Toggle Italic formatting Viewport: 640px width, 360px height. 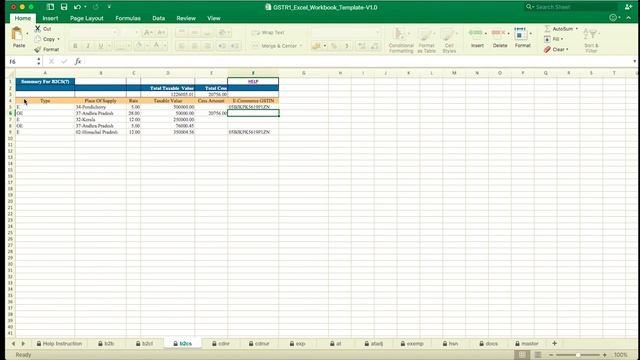point(88,46)
